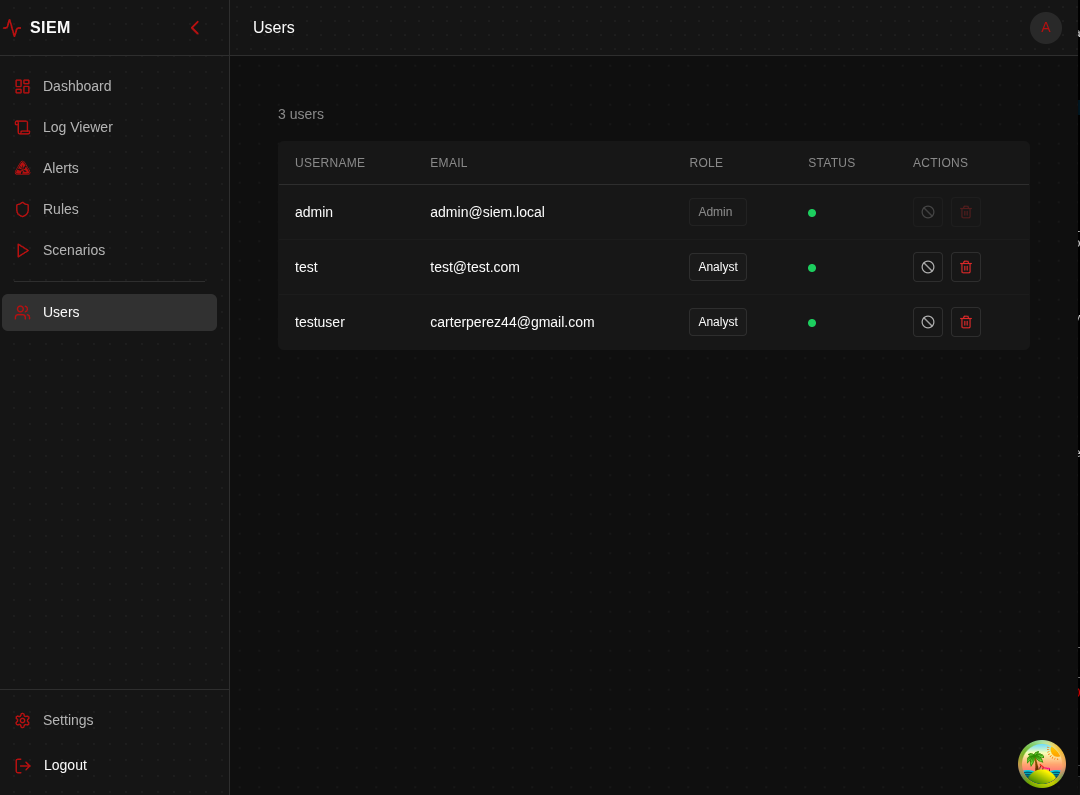
Task: Open the Alerts section
Action: tap(110, 168)
